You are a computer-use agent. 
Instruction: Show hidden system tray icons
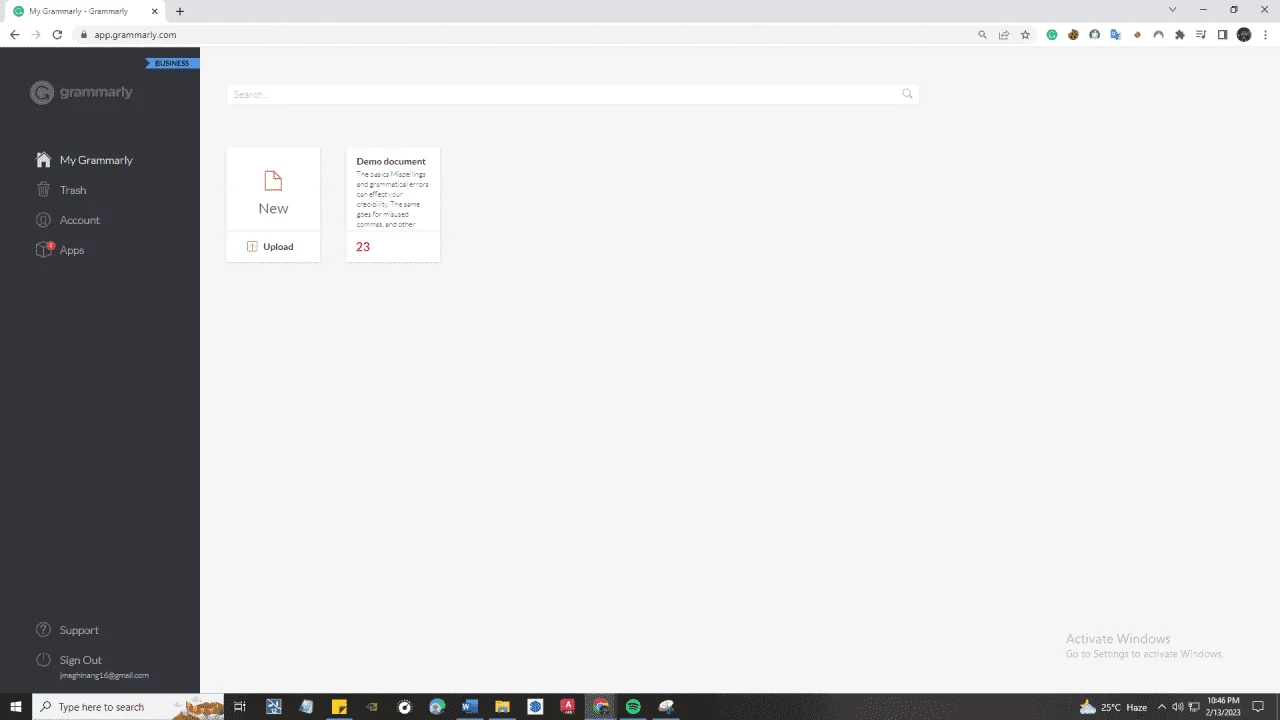click(x=1162, y=707)
